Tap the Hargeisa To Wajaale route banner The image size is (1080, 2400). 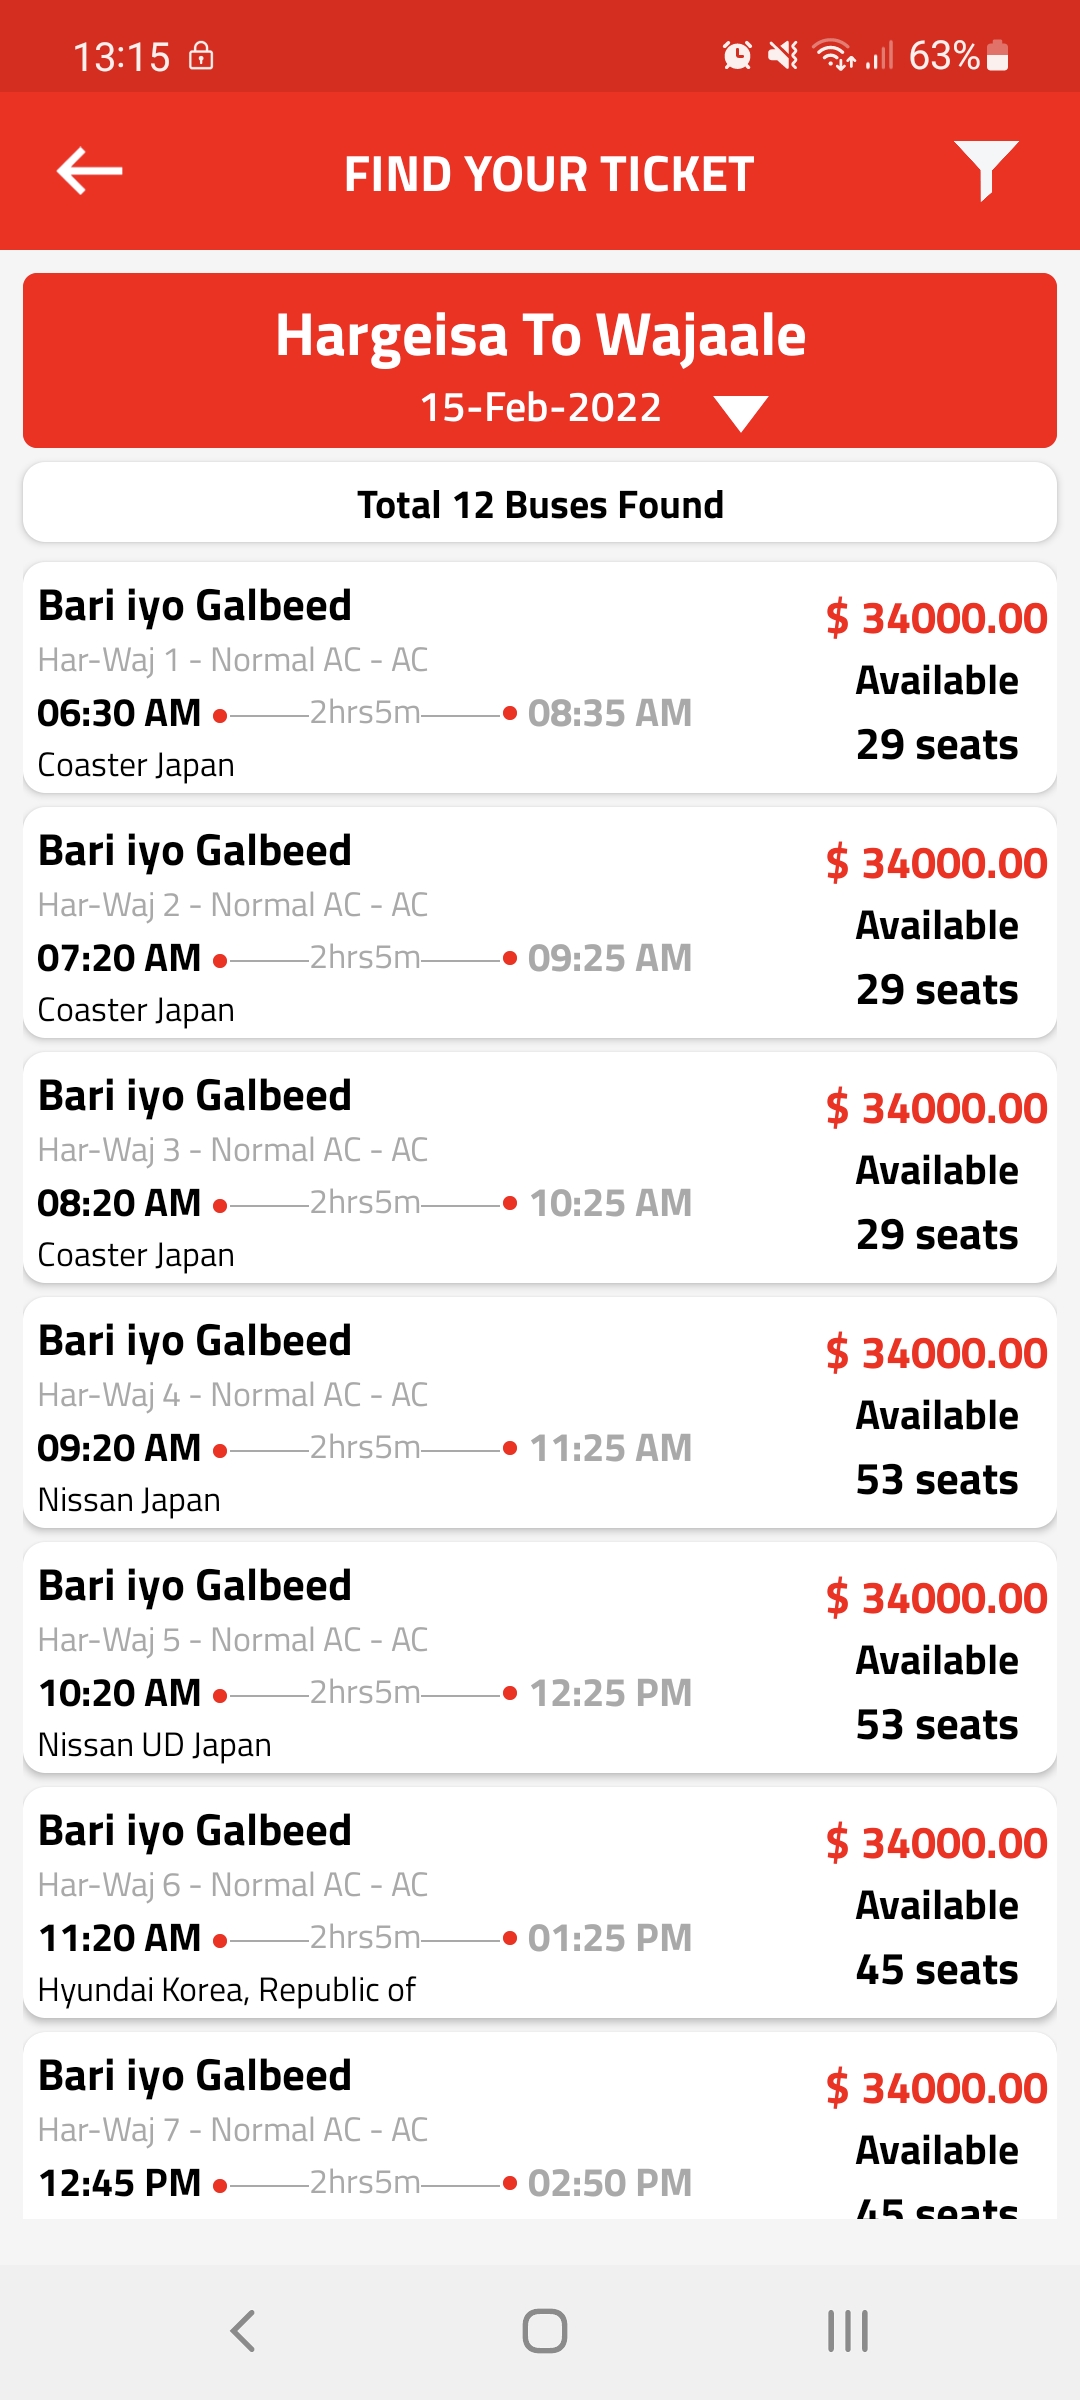click(x=540, y=335)
